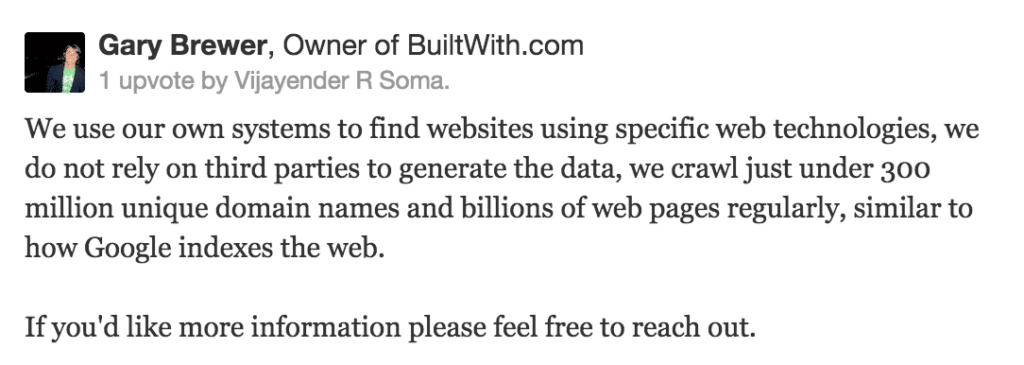Click the '1 upvote' text
This screenshot has width=1024, height=365.
tap(146, 81)
